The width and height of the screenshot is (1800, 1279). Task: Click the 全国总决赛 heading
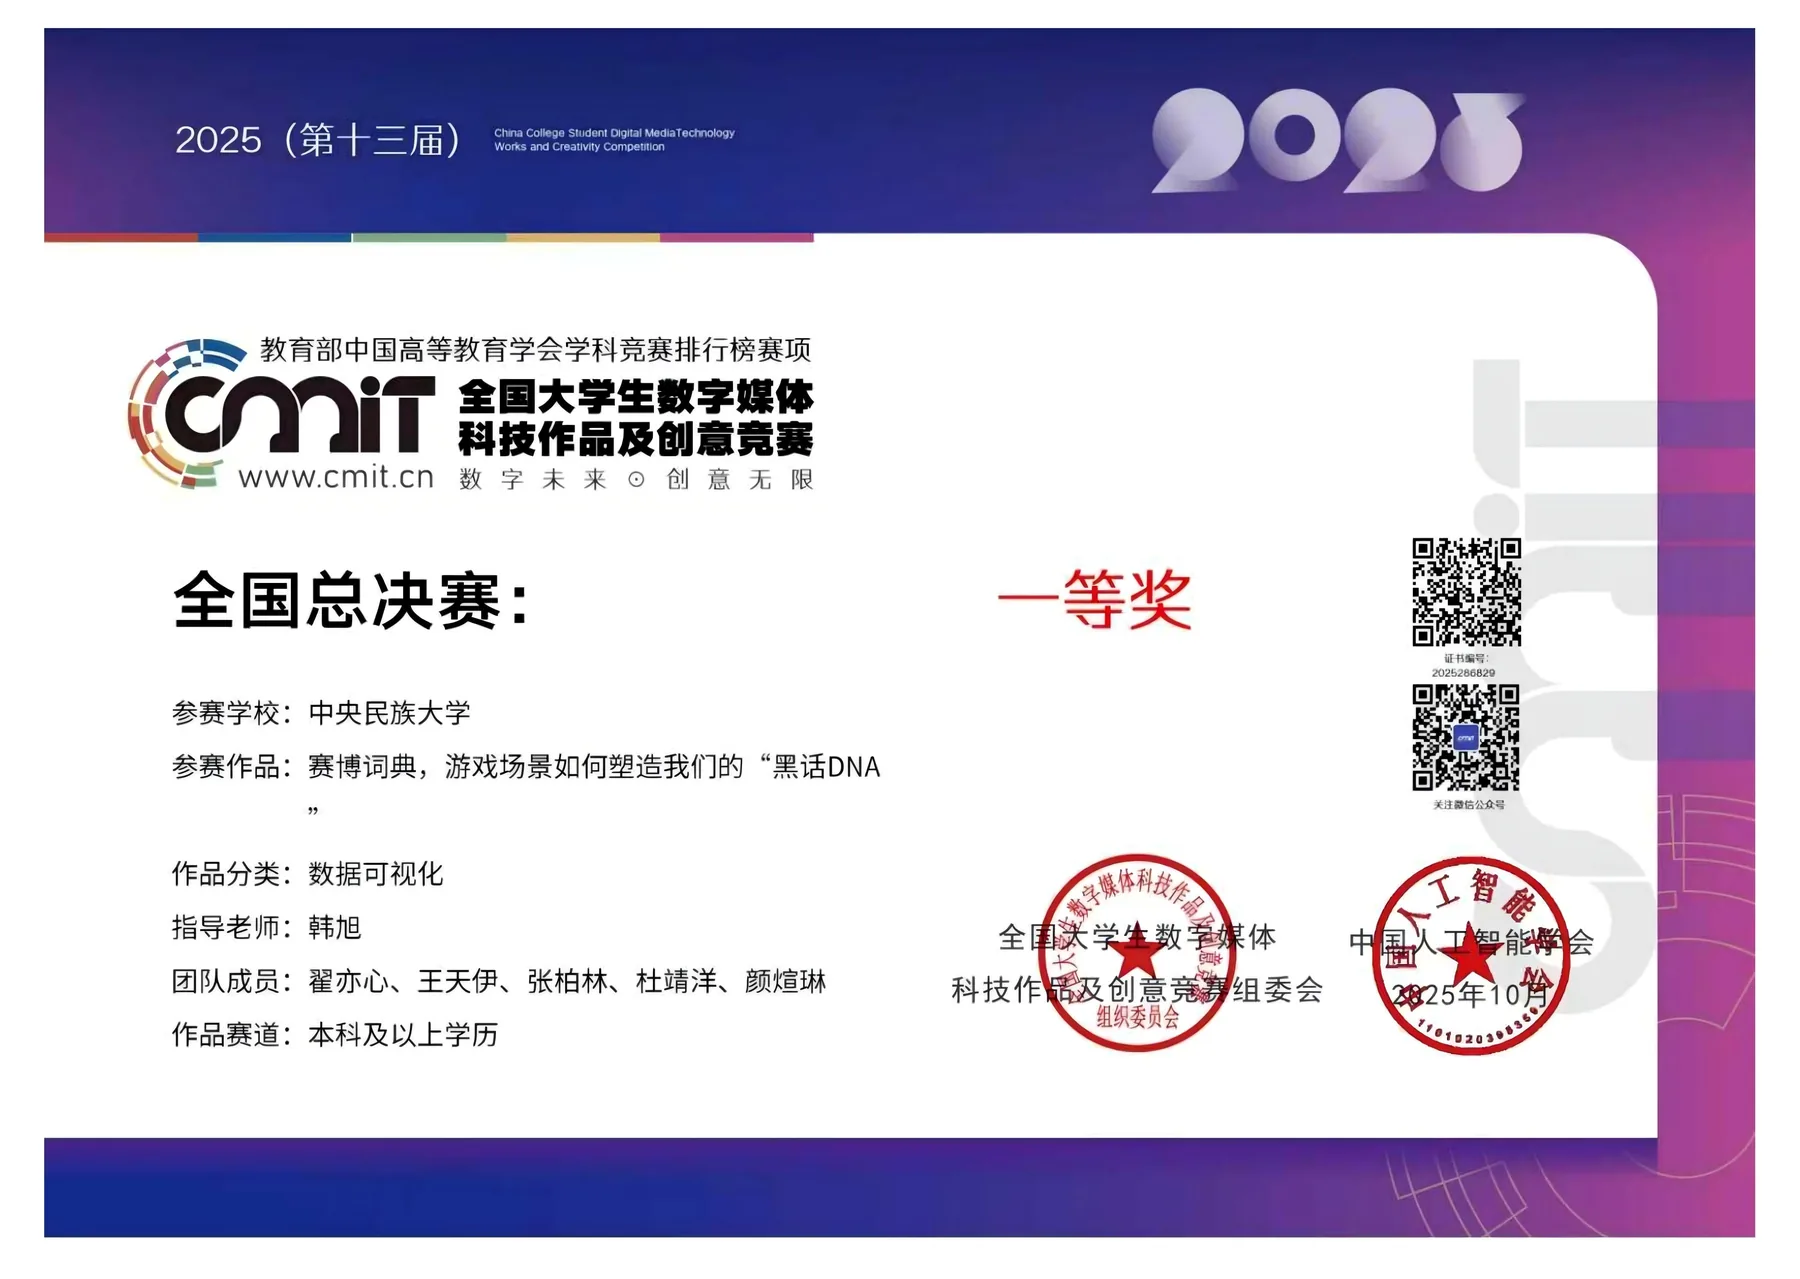click(x=351, y=601)
